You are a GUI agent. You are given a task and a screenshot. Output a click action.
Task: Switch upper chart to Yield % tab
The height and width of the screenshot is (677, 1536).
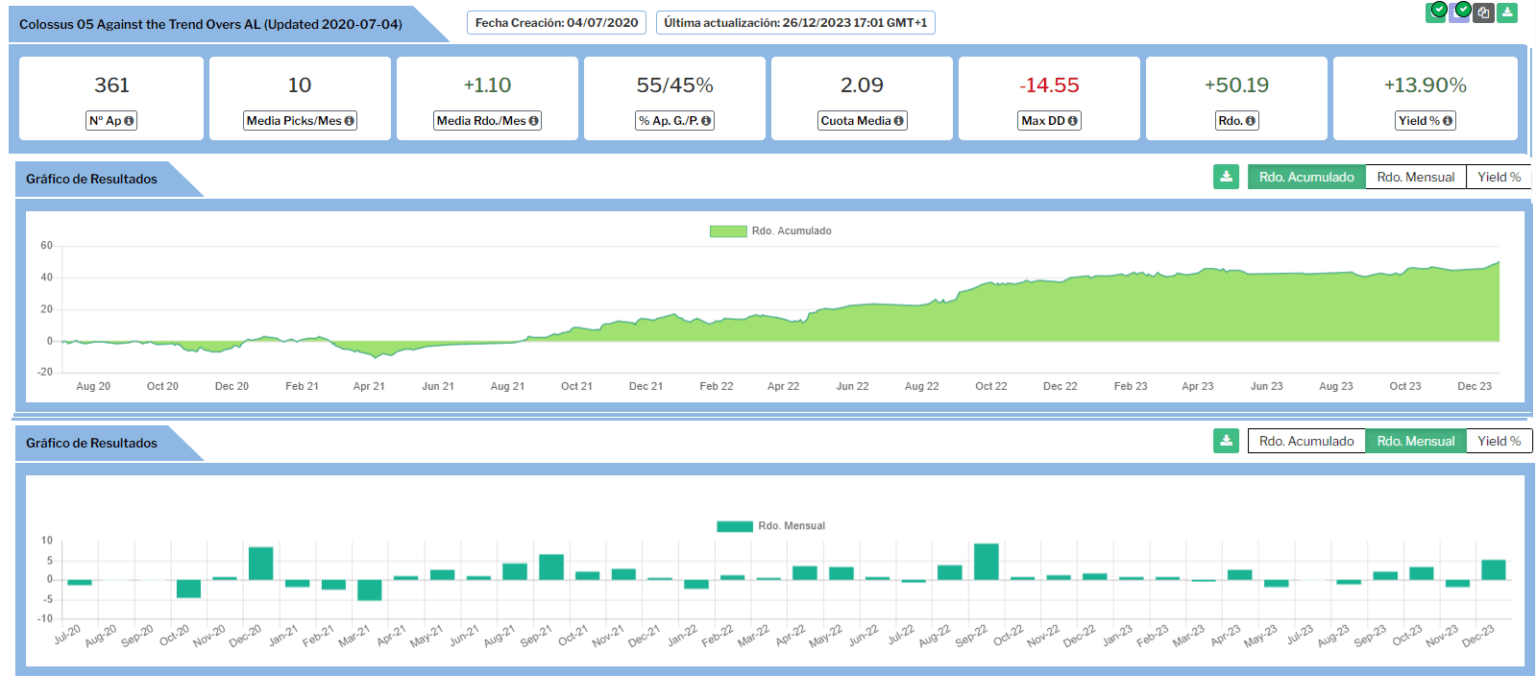(x=1498, y=177)
